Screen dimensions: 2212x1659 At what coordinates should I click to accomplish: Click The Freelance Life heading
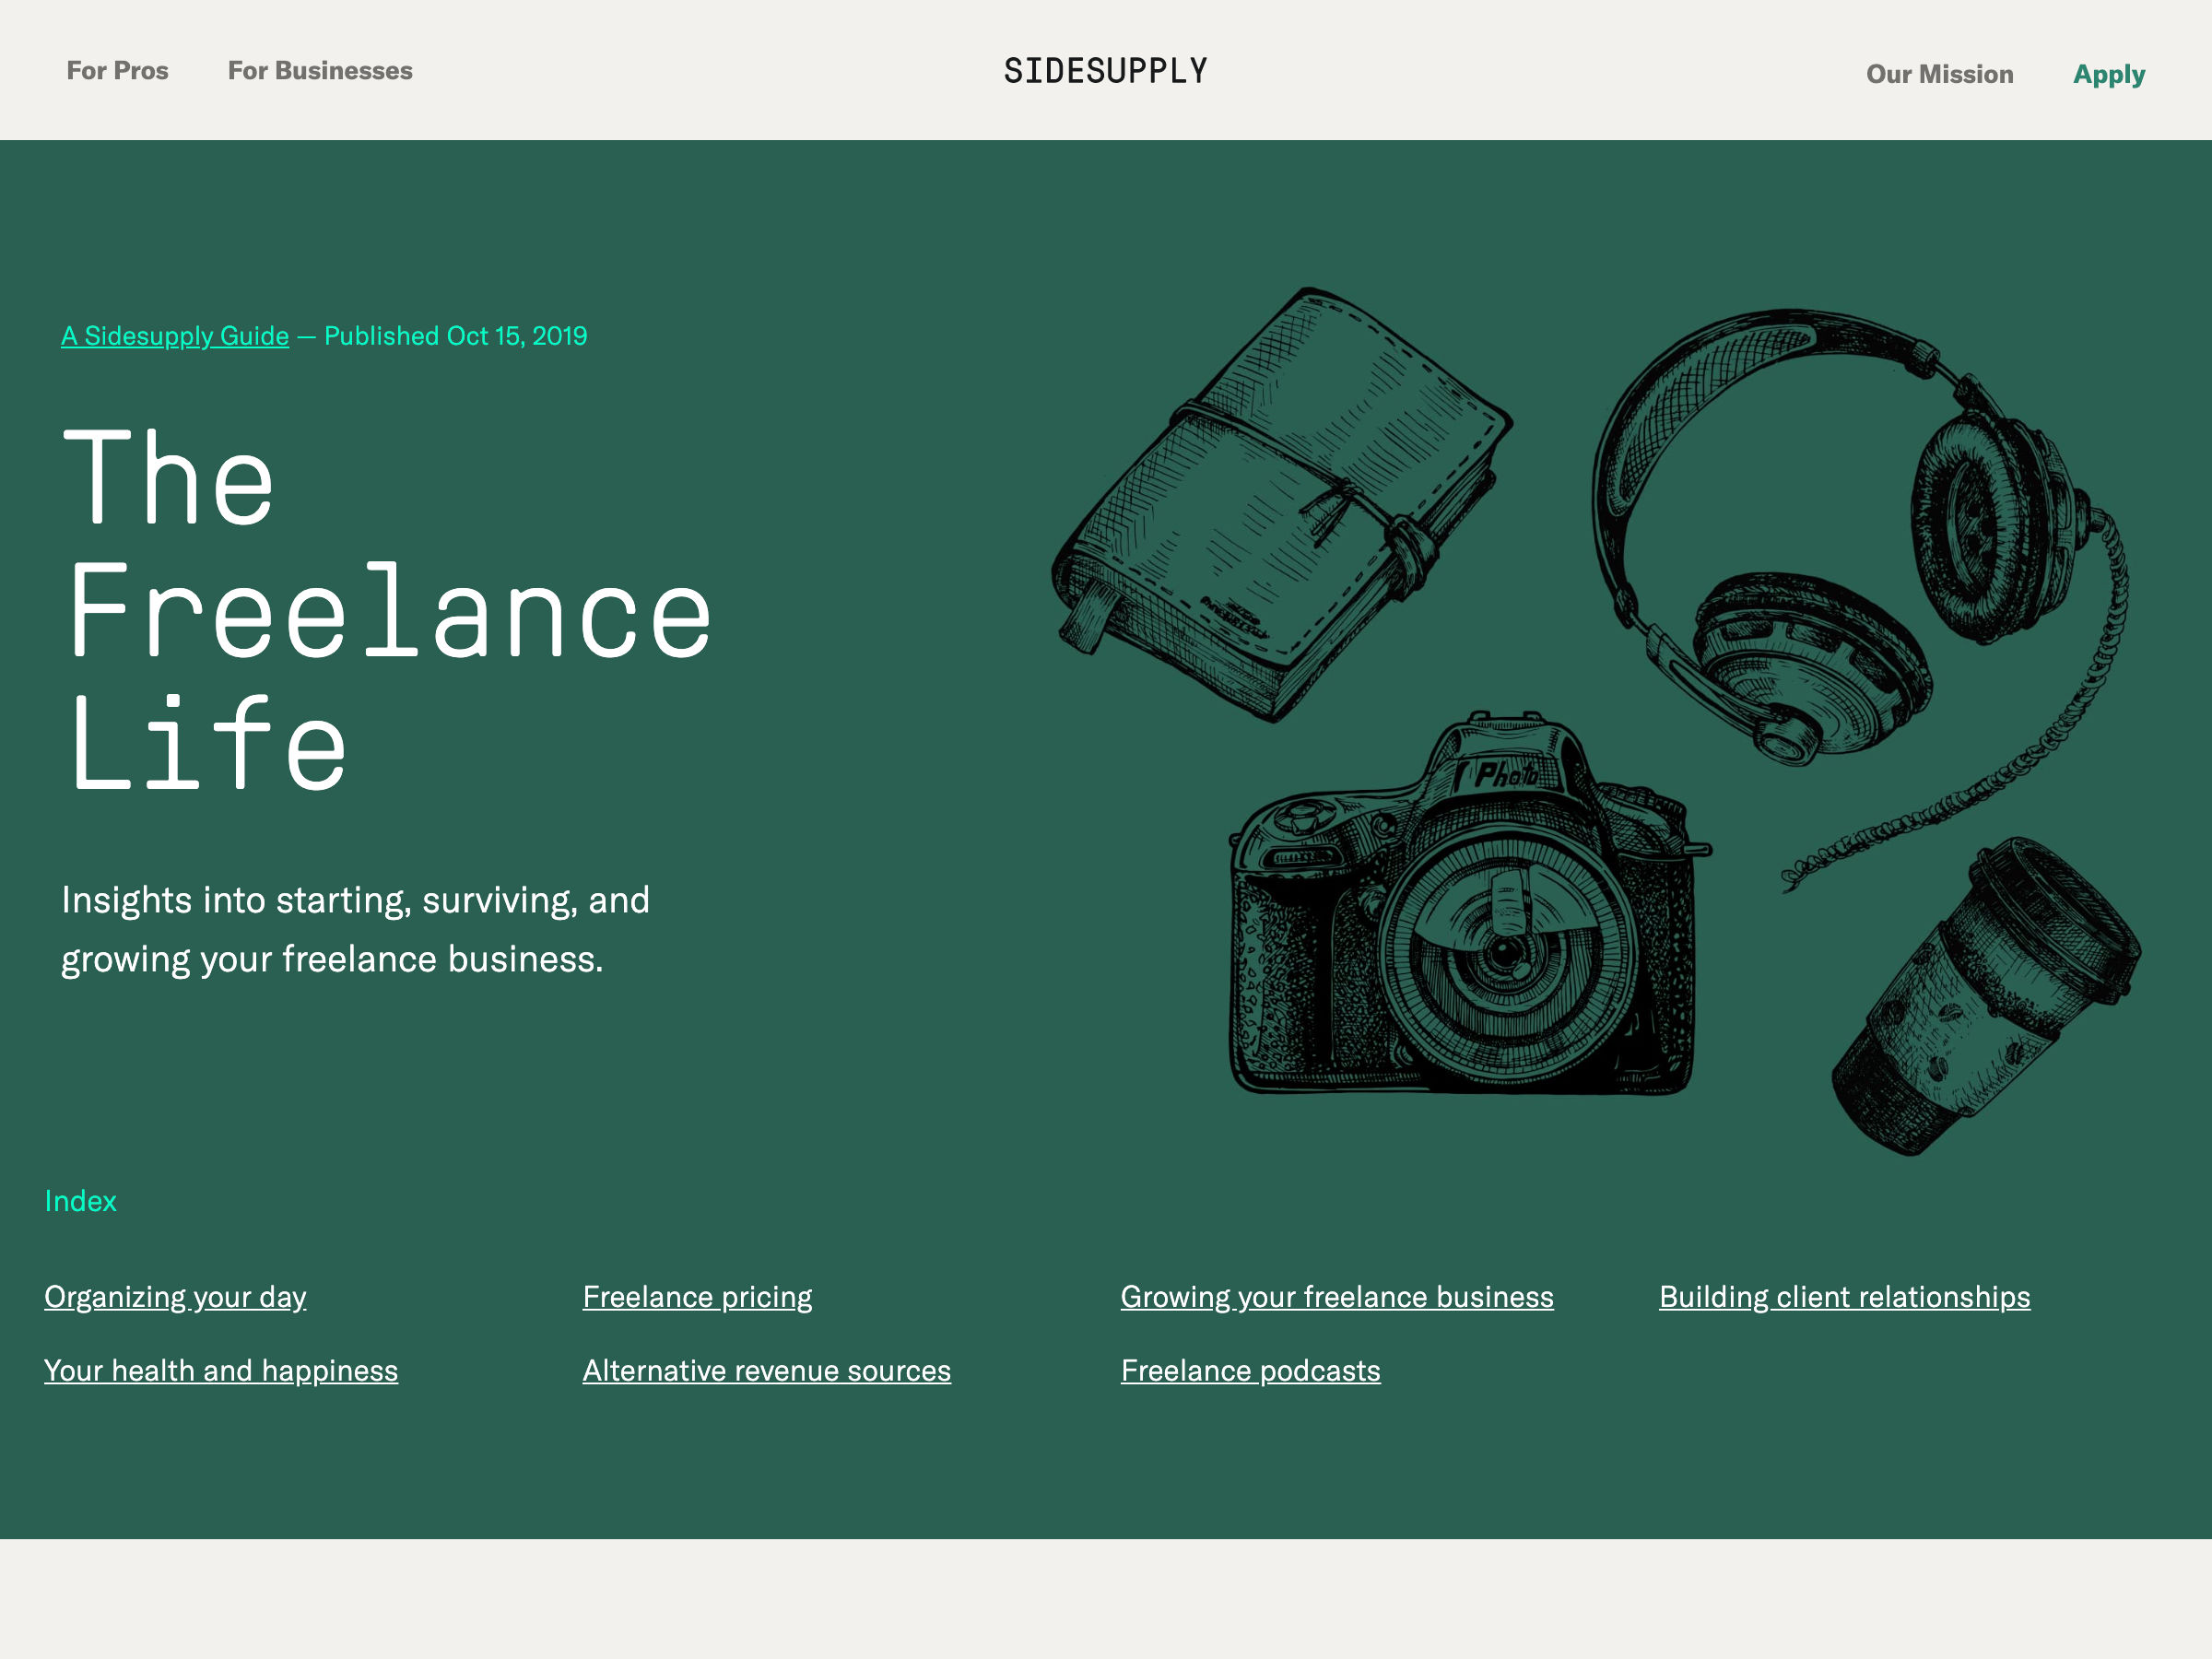click(x=388, y=610)
